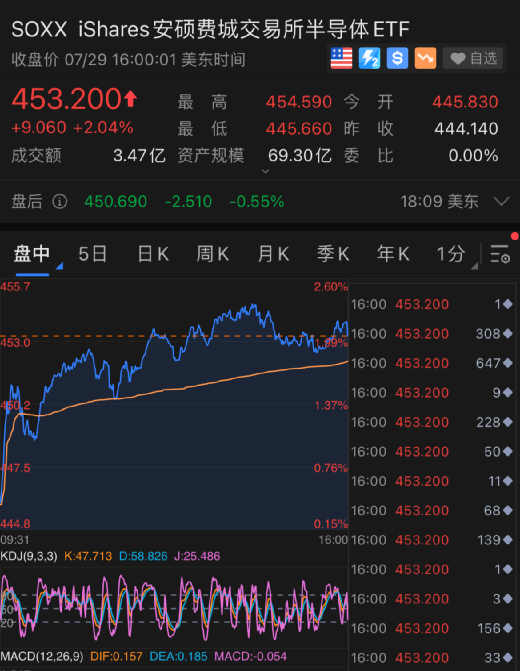Tap the KDJ(9,3,3) indicator label
Screen dimensions: 520x671
[29, 556]
